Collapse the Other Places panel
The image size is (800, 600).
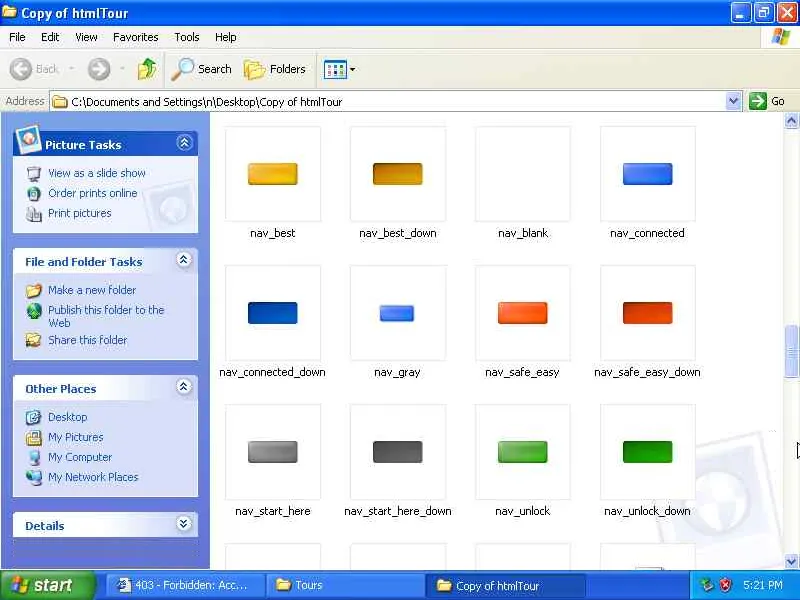(x=184, y=387)
